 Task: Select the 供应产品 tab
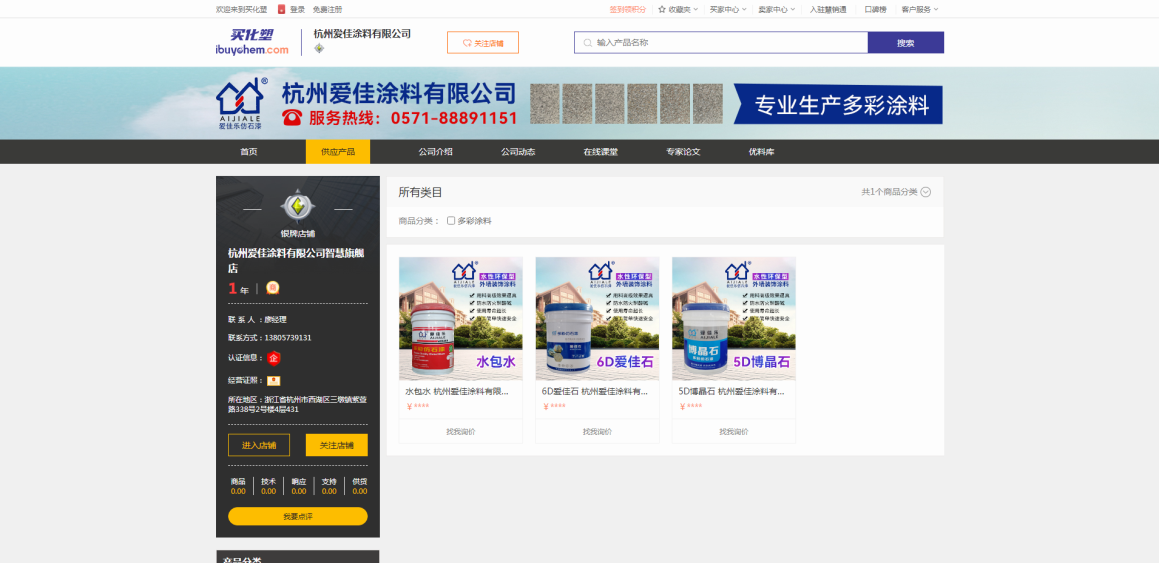click(x=338, y=152)
